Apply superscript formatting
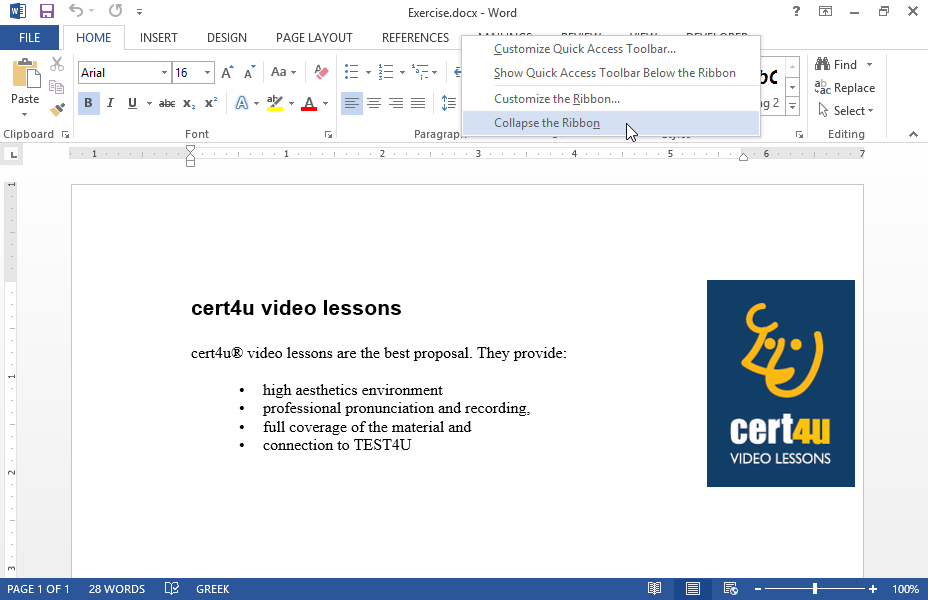 click(211, 104)
